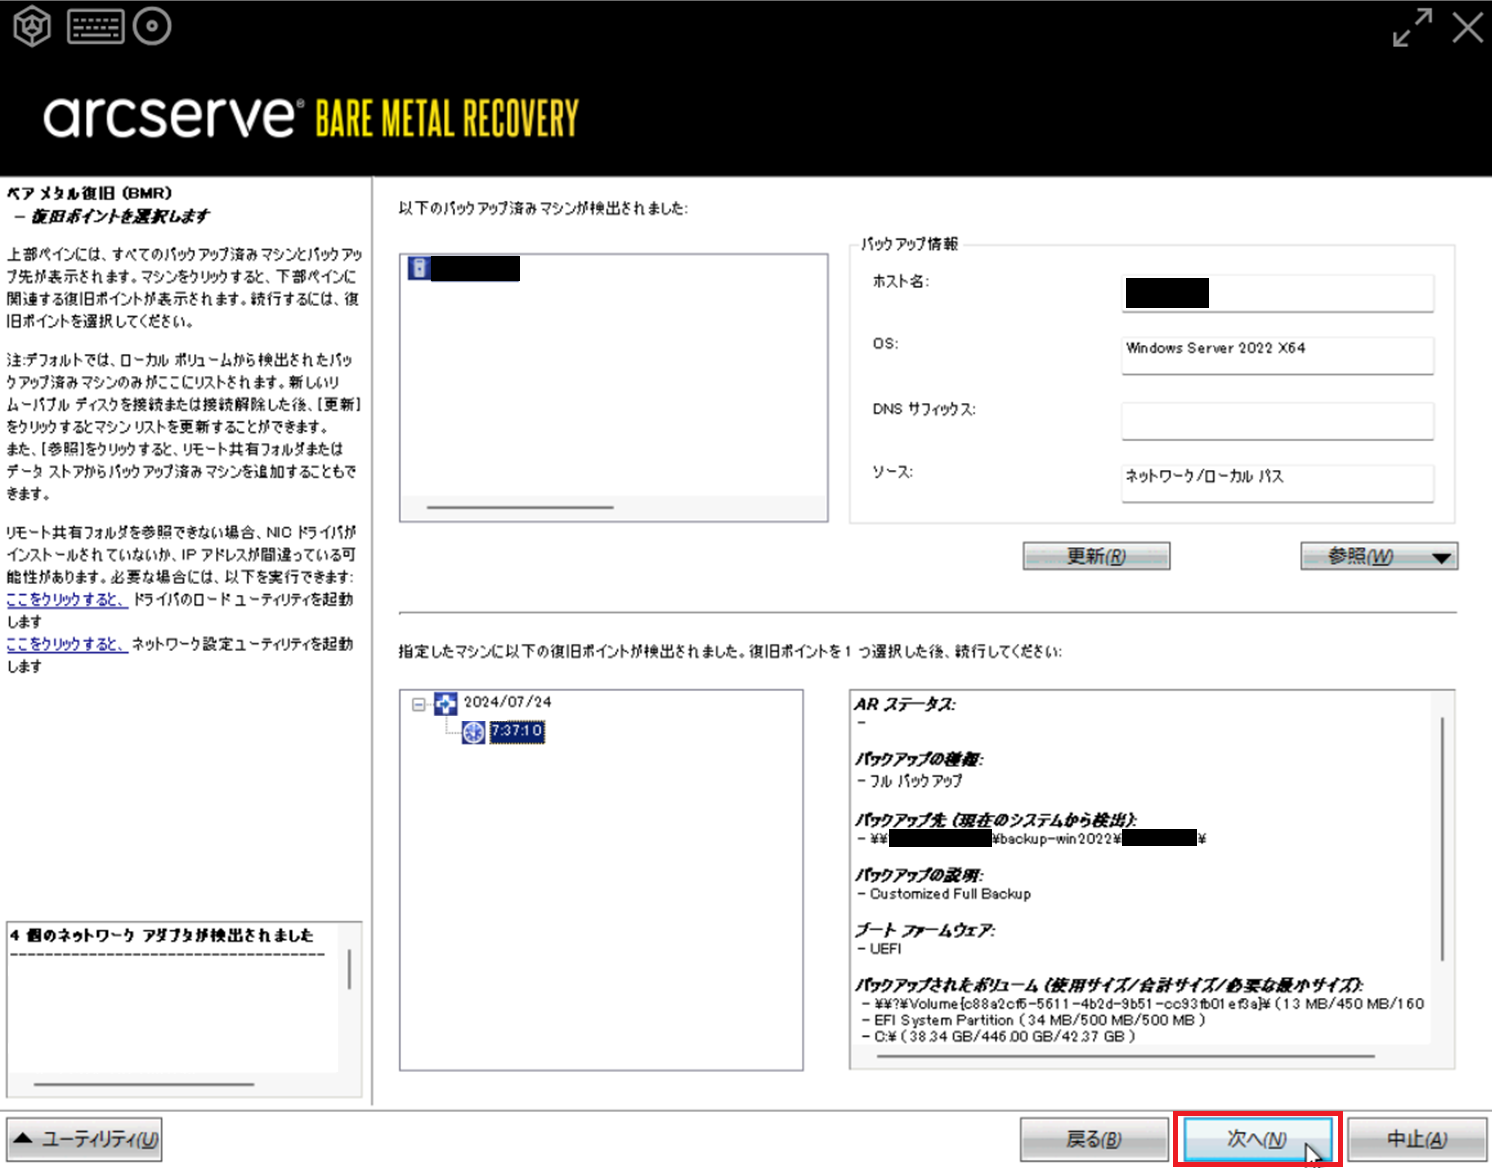Image resolution: width=1492 pixels, height=1168 pixels.
Task: Click the empty DNS サフィックス field
Action: click(1278, 421)
